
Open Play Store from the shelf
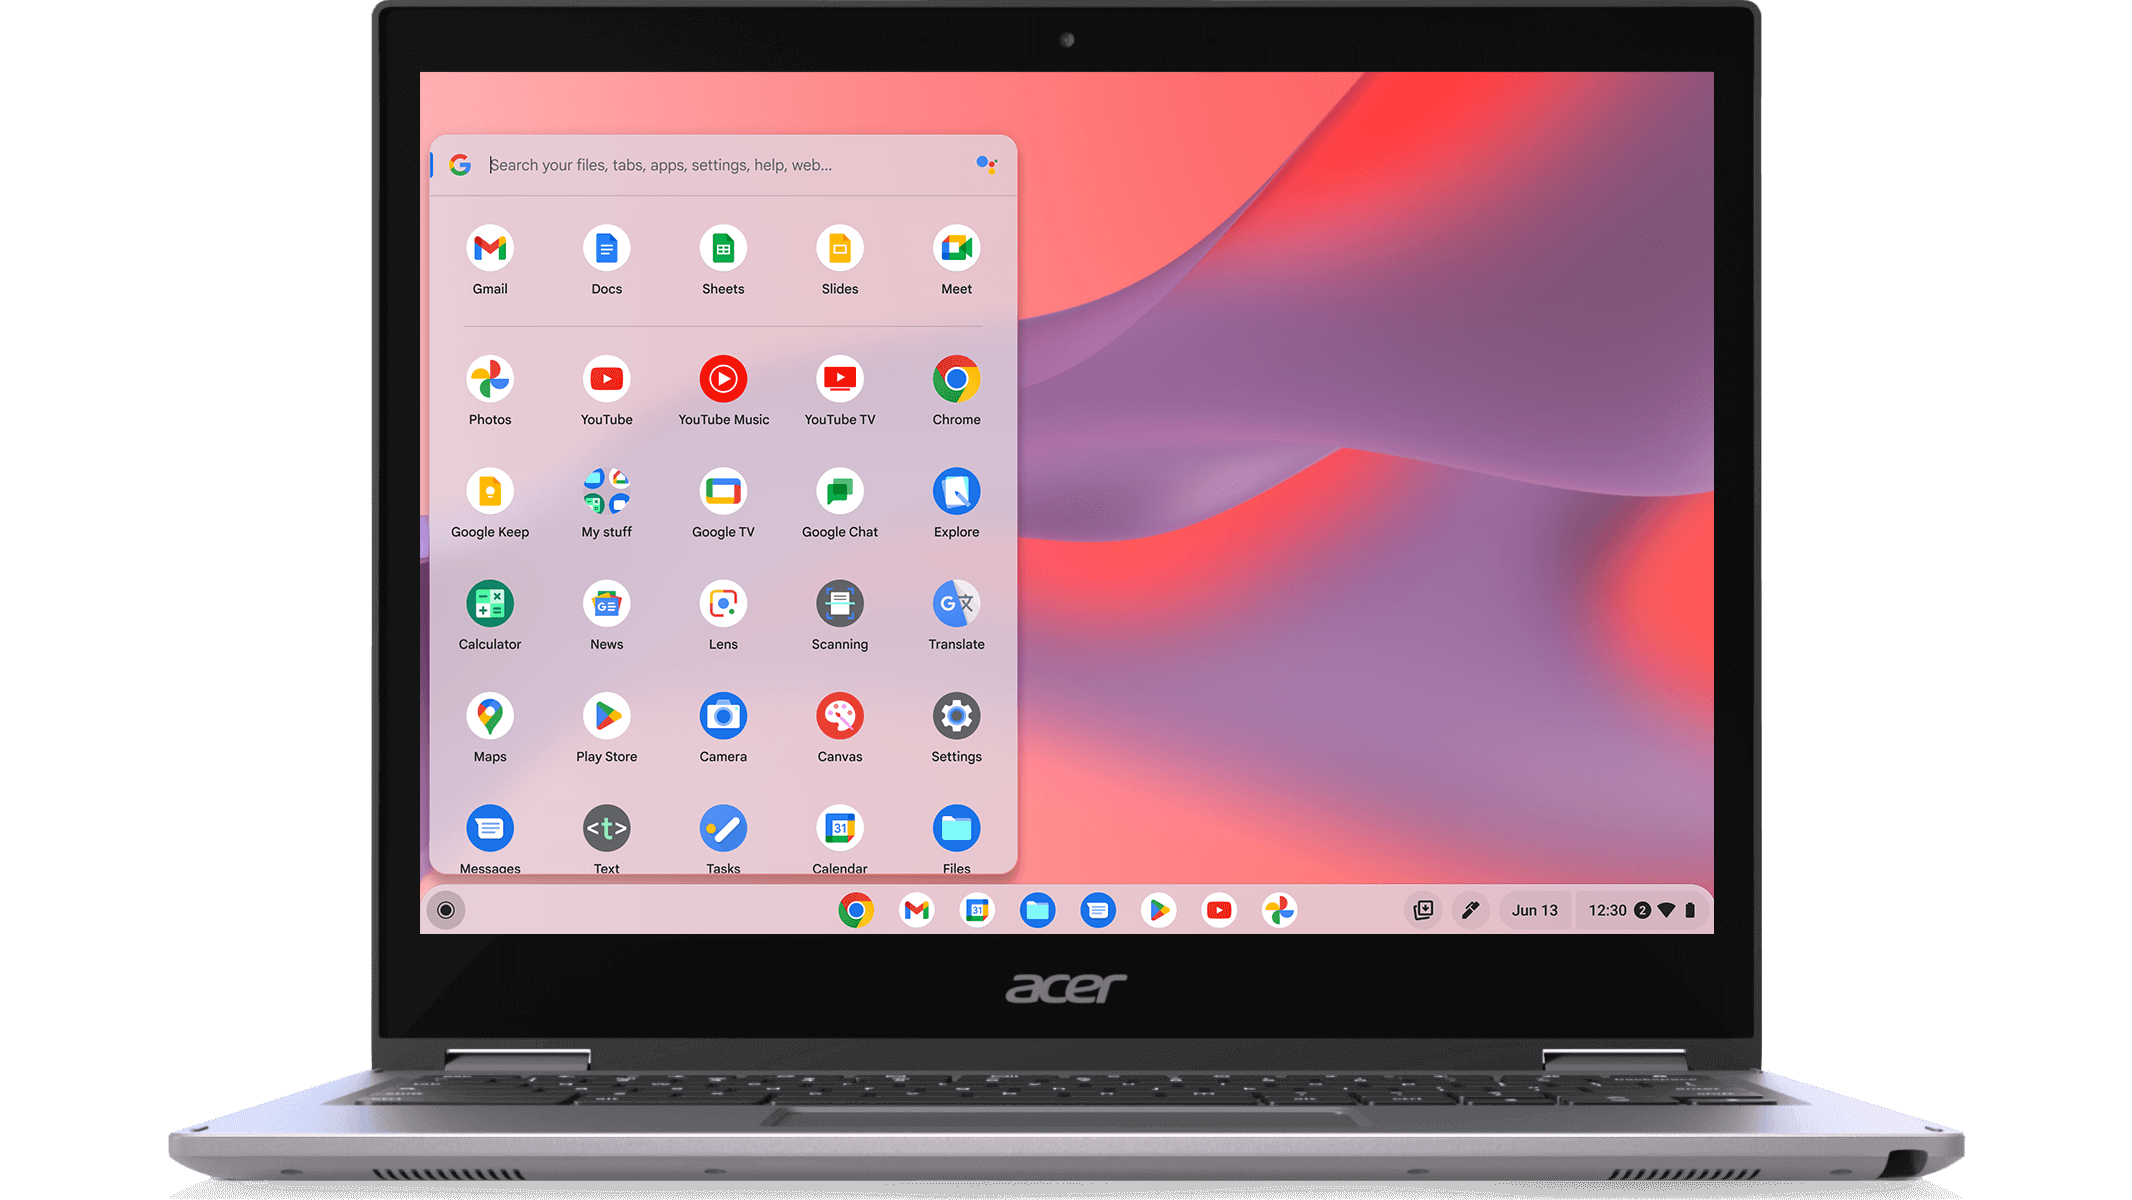click(x=1159, y=910)
